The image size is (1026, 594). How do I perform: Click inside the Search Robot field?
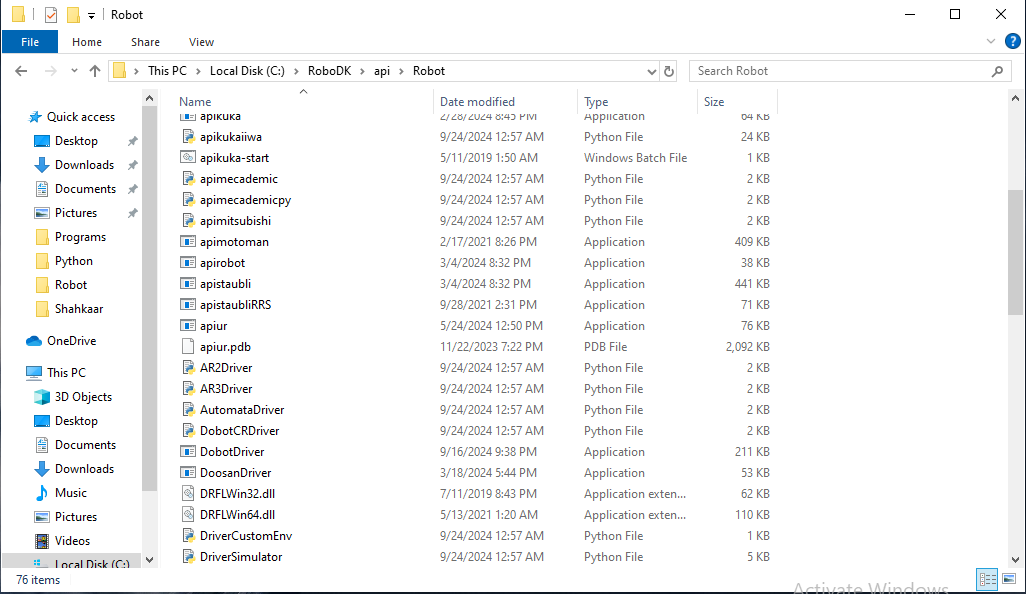[840, 71]
